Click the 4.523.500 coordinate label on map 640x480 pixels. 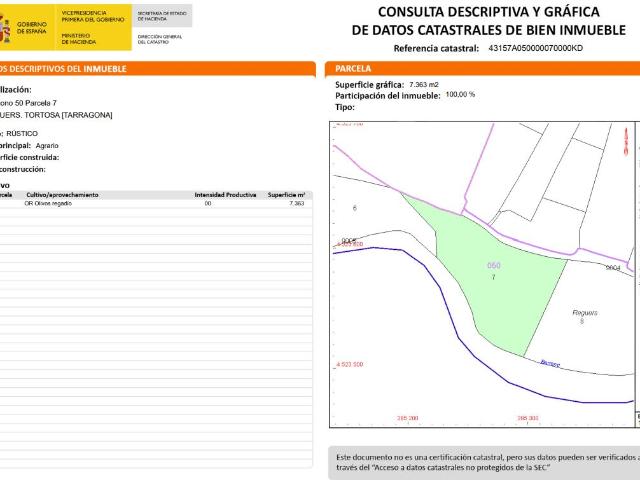350,365
